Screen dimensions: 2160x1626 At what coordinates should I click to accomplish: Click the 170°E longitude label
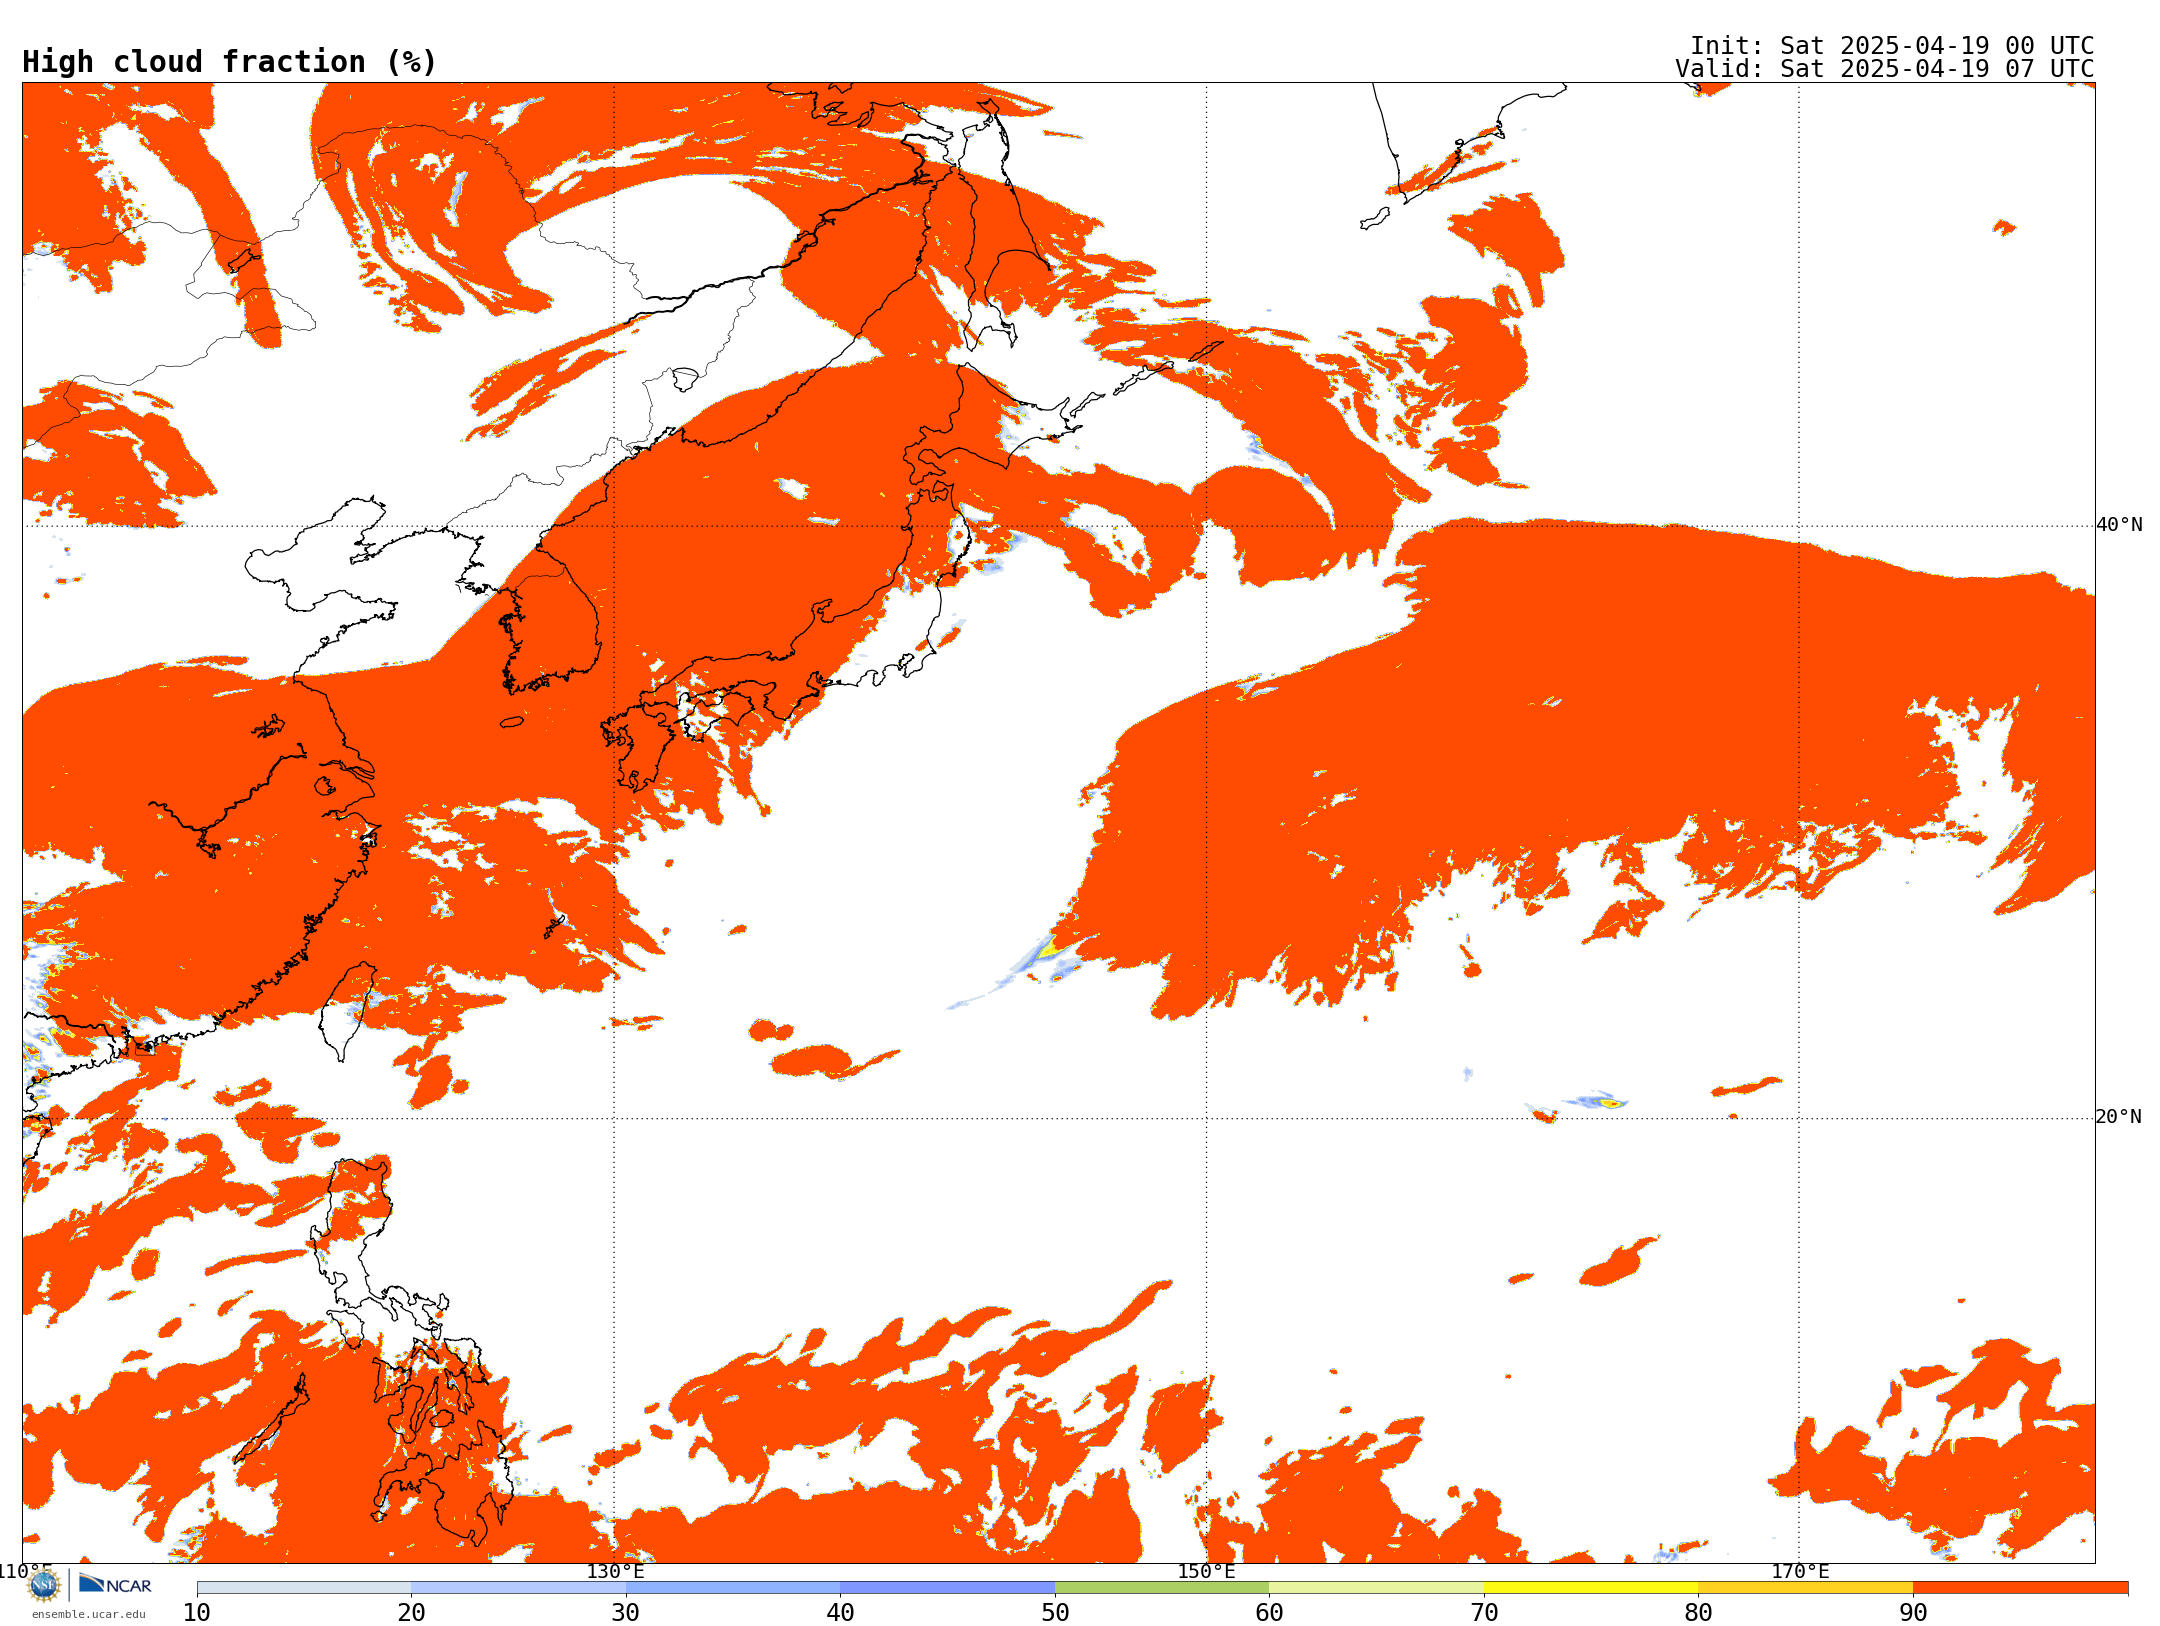tap(1800, 1572)
